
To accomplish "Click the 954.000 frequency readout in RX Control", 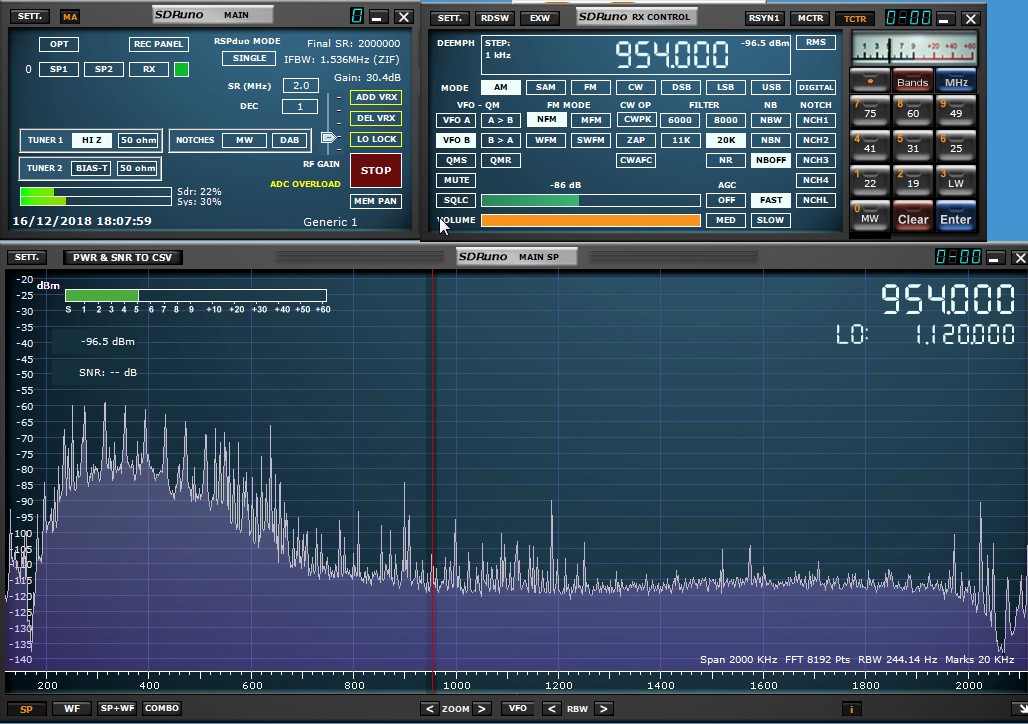I will coord(672,55).
